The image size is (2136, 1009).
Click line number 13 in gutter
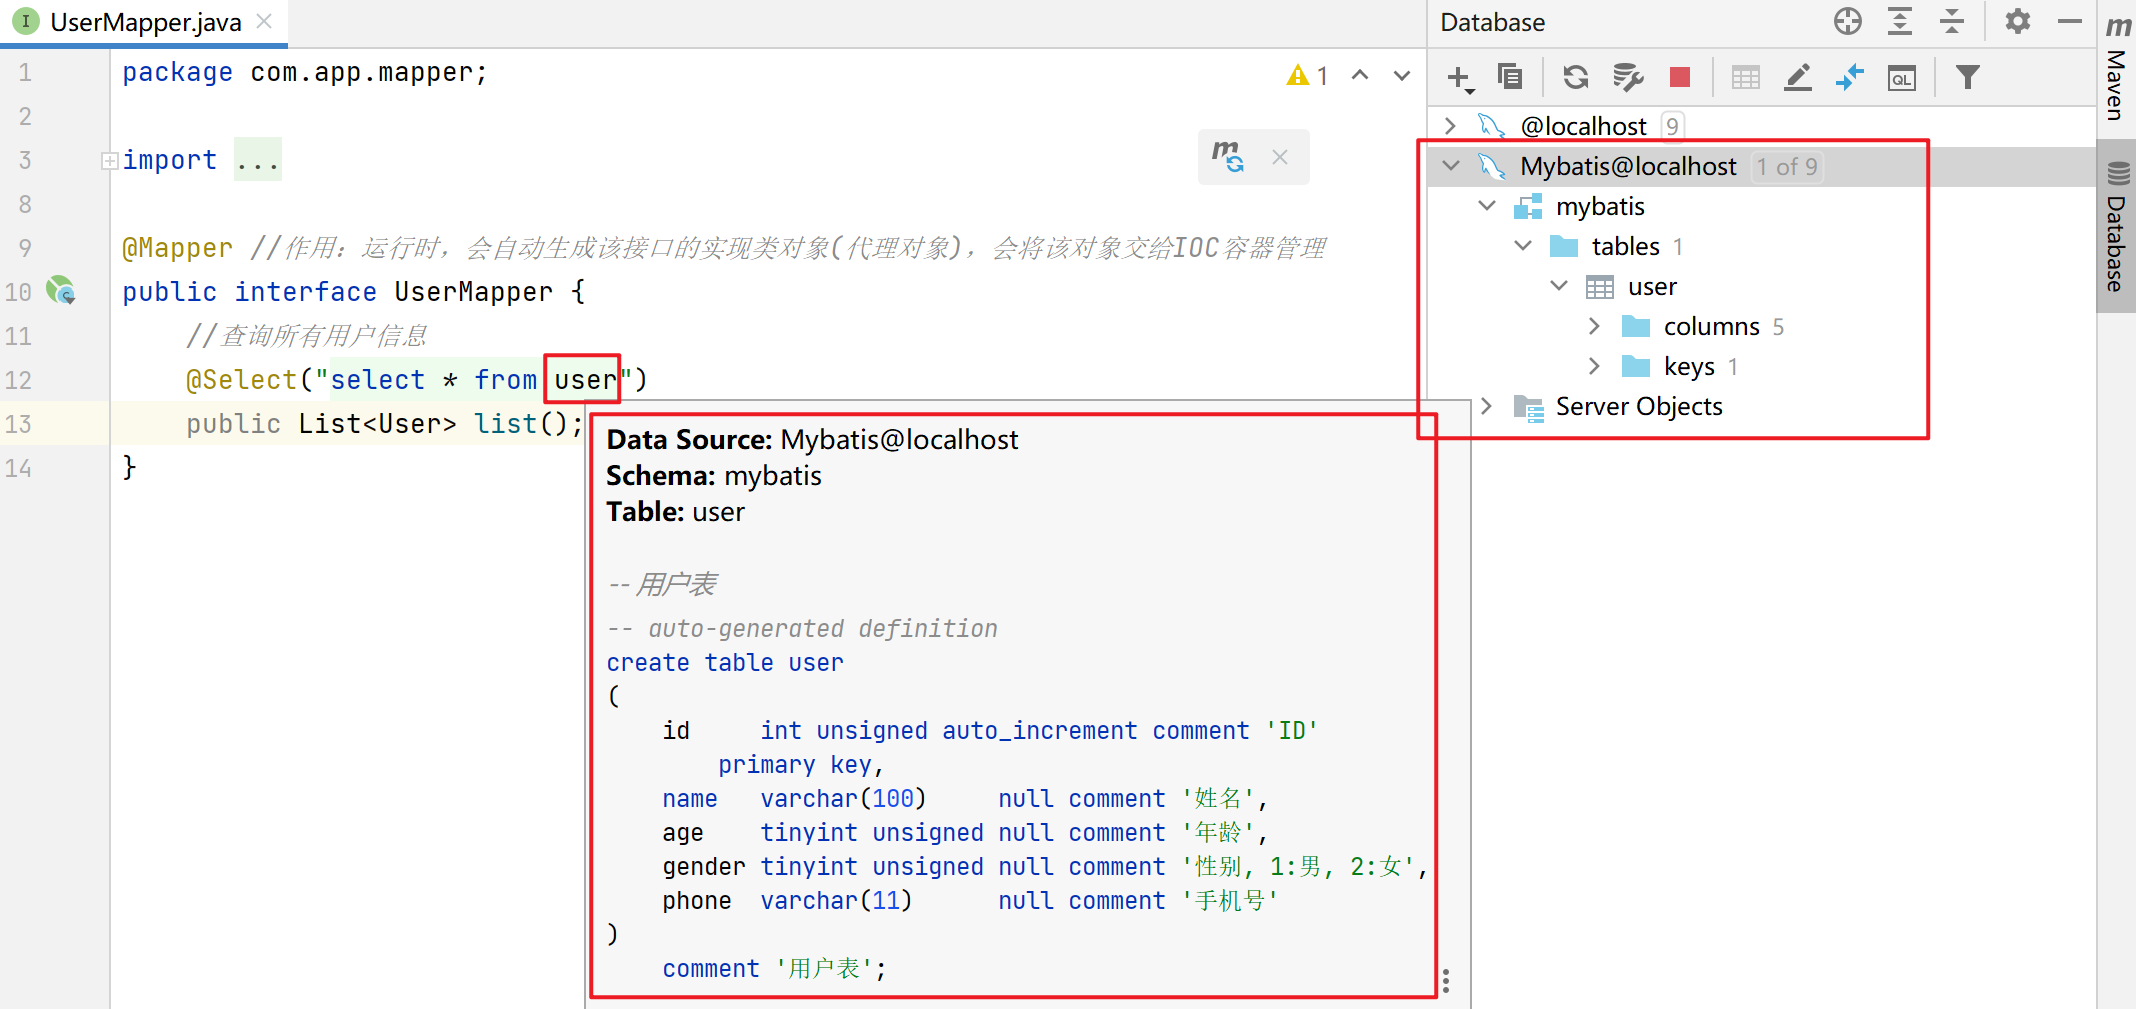click(x=18, y=424)
